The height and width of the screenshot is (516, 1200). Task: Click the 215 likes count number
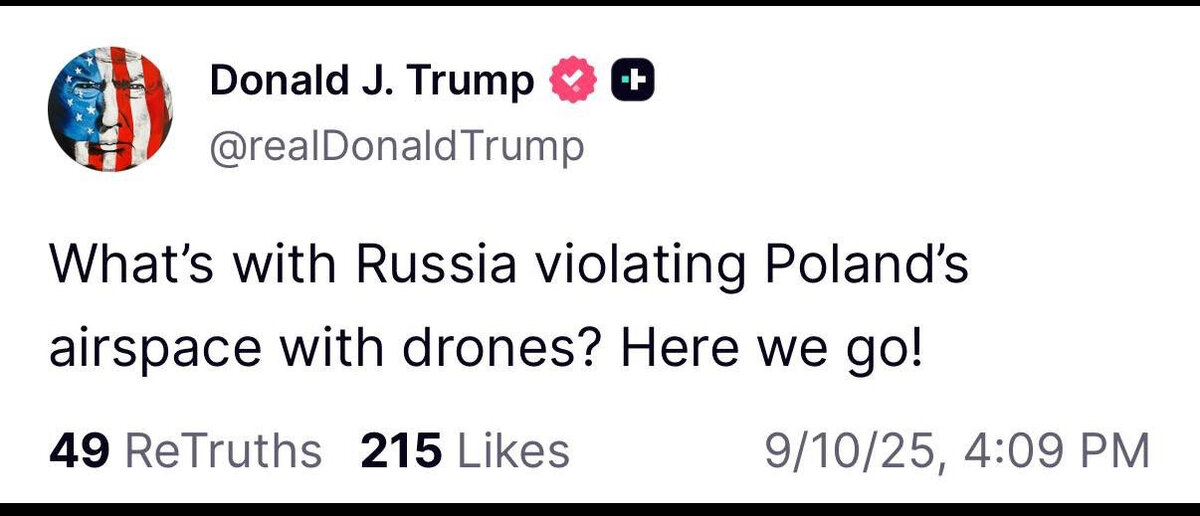[400, 450]
